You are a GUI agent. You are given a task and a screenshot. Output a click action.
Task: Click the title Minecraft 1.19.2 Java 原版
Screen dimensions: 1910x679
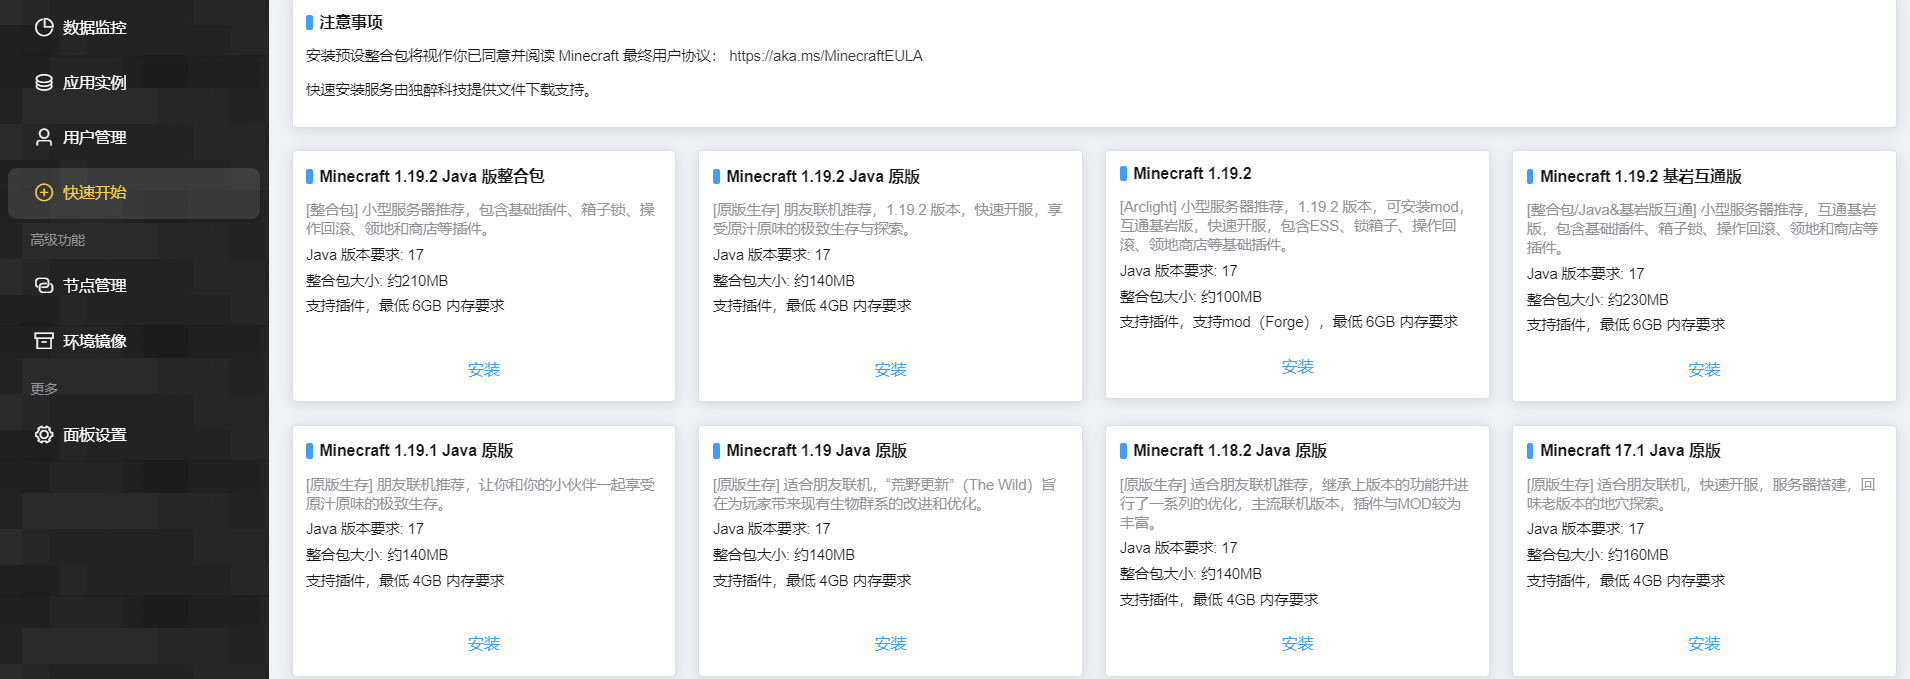(823, 176)
